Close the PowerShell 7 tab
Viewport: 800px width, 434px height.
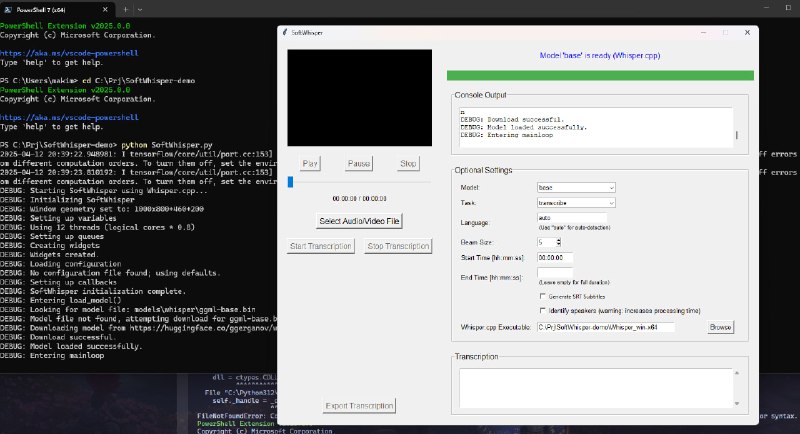[105, 8]
